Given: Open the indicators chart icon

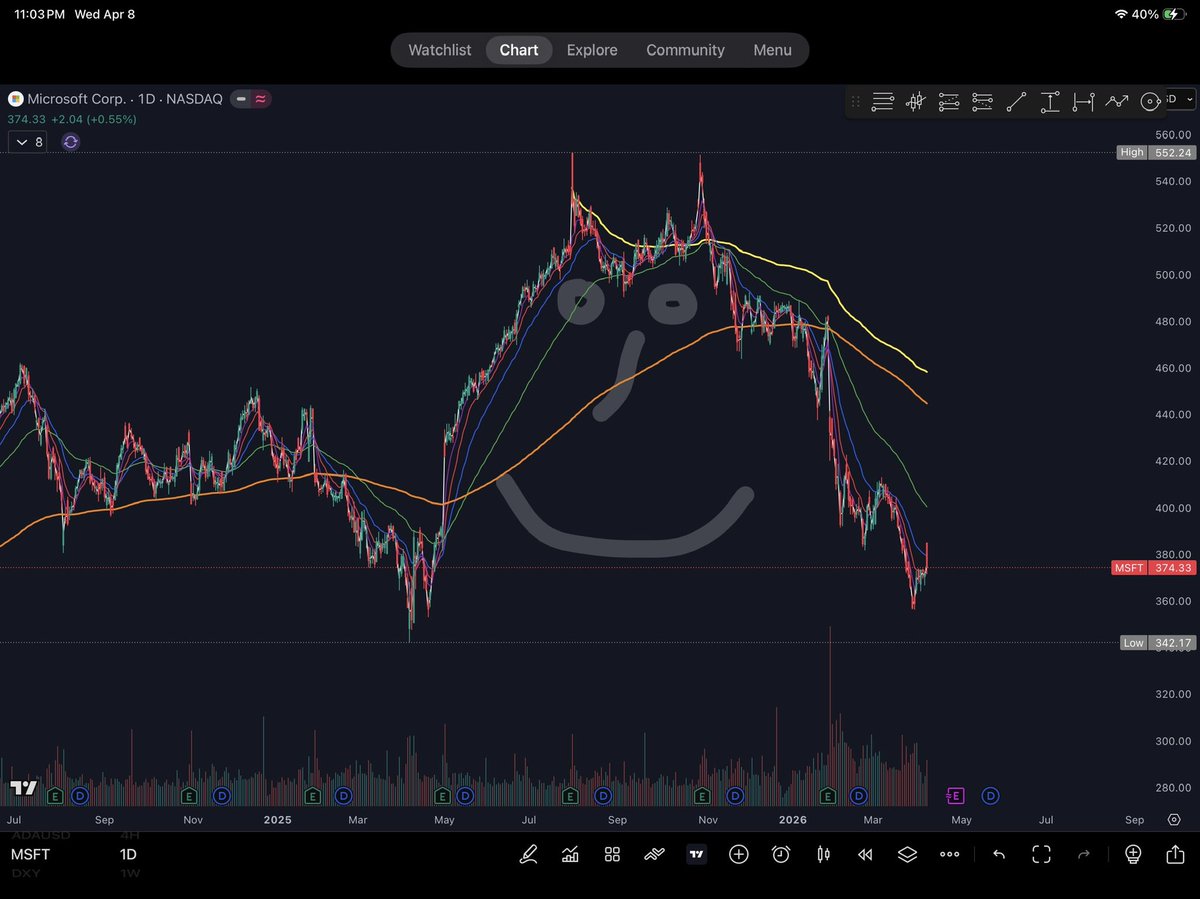Looking at the screenshot, I should tap(570, 854).
